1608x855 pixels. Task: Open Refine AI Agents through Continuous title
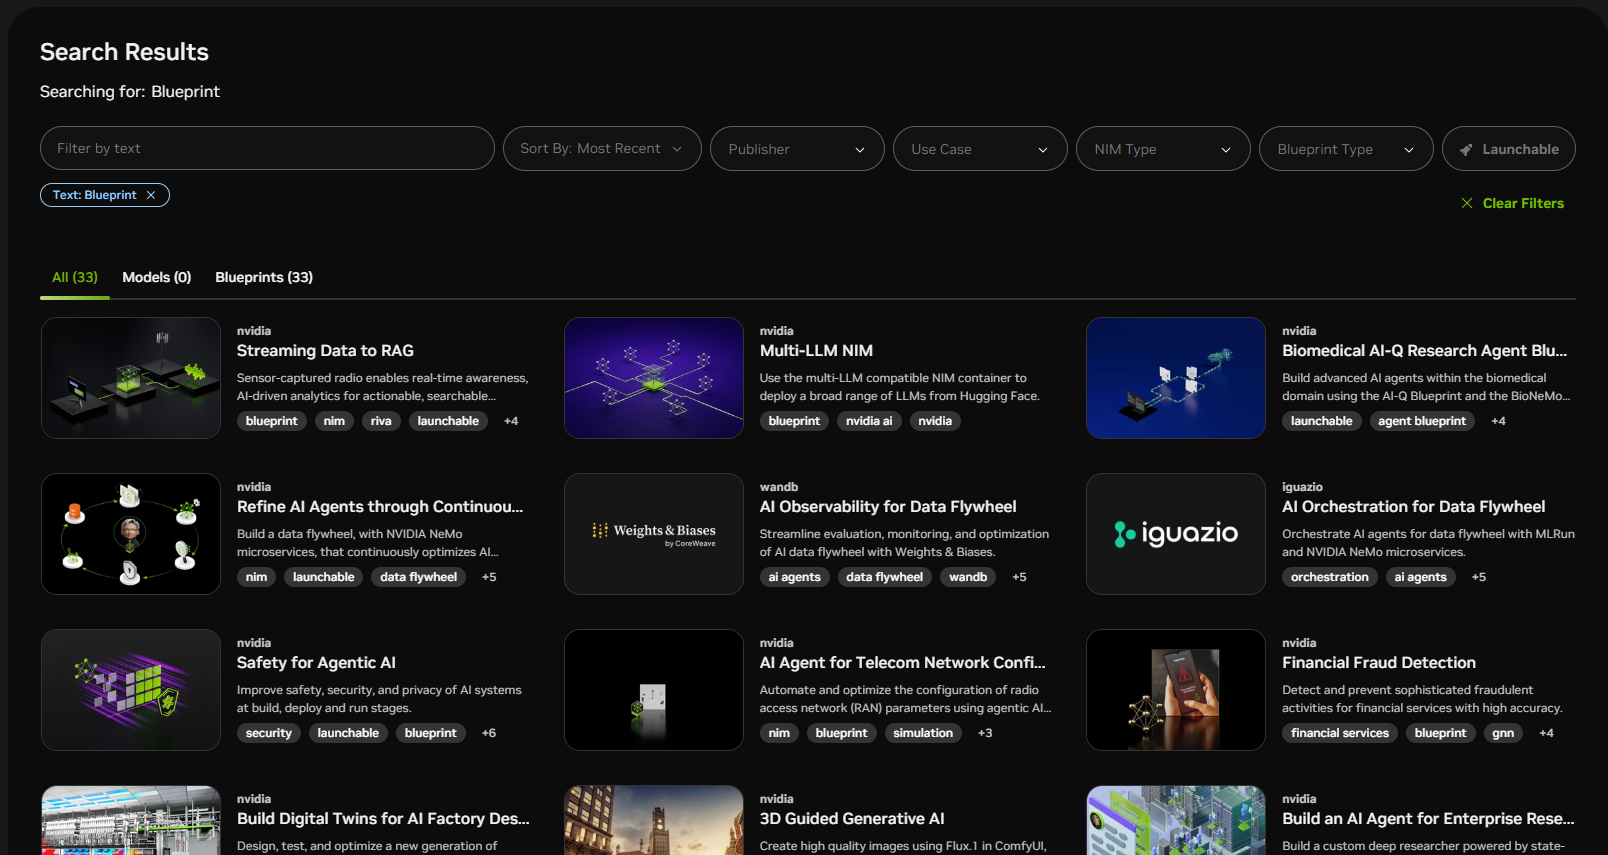coord(380,507)
